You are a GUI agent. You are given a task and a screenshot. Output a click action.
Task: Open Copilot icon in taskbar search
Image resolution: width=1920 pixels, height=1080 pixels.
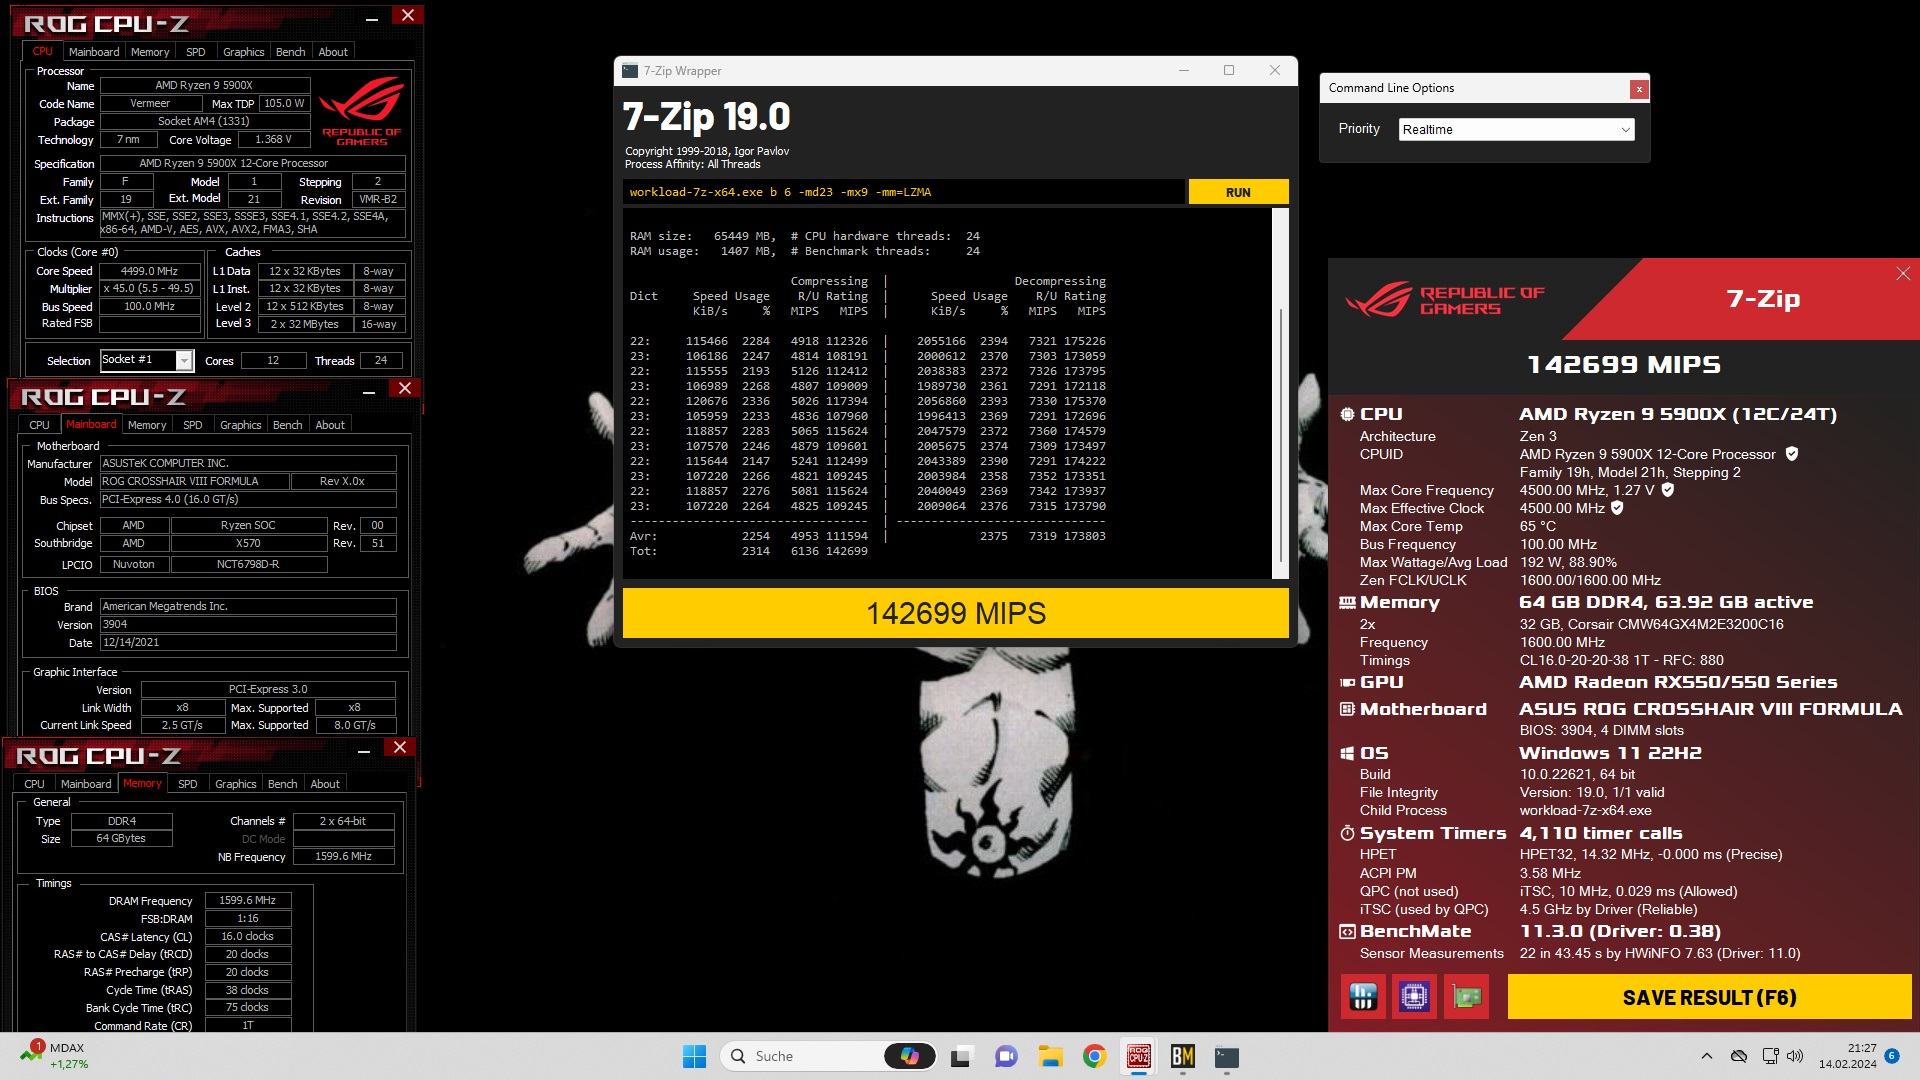pos(909,1056)
